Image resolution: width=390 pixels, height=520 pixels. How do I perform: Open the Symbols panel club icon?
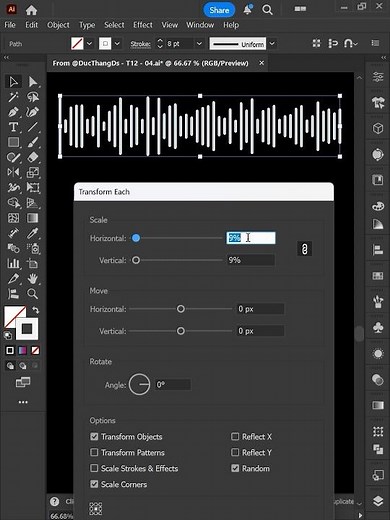pos(378,328)
